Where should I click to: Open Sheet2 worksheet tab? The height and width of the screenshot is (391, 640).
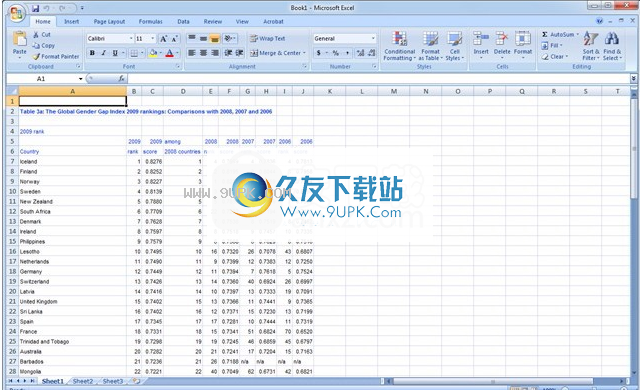point(83,381)
